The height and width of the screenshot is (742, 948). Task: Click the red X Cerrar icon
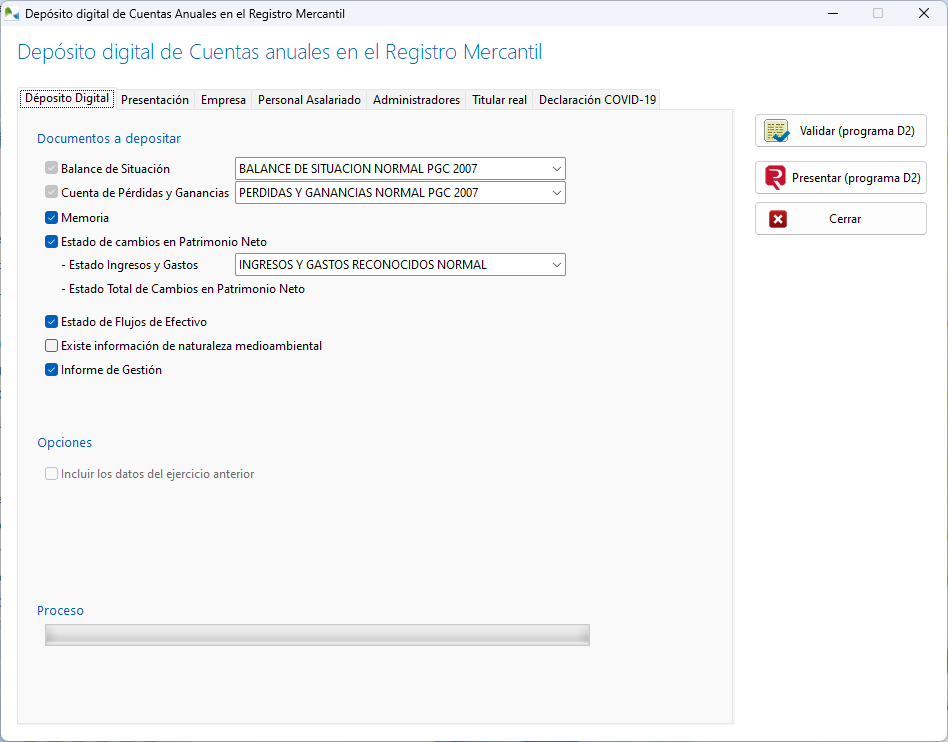tap(778, 219)
